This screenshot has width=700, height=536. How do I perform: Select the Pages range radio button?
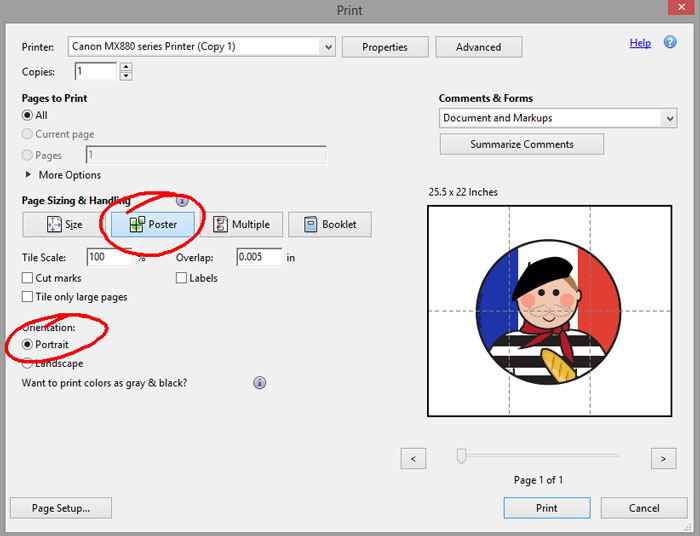[x=27, y=155]
